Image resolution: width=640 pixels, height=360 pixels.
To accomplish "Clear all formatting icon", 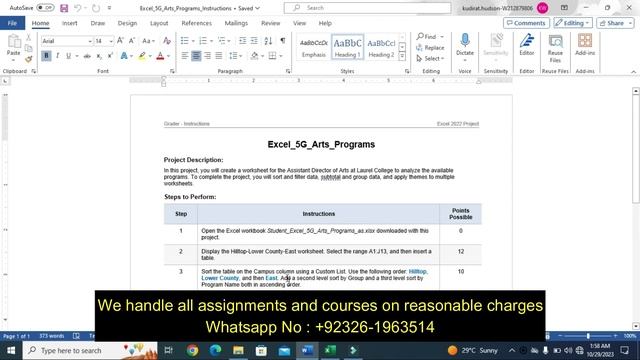I will click(167, 41).
